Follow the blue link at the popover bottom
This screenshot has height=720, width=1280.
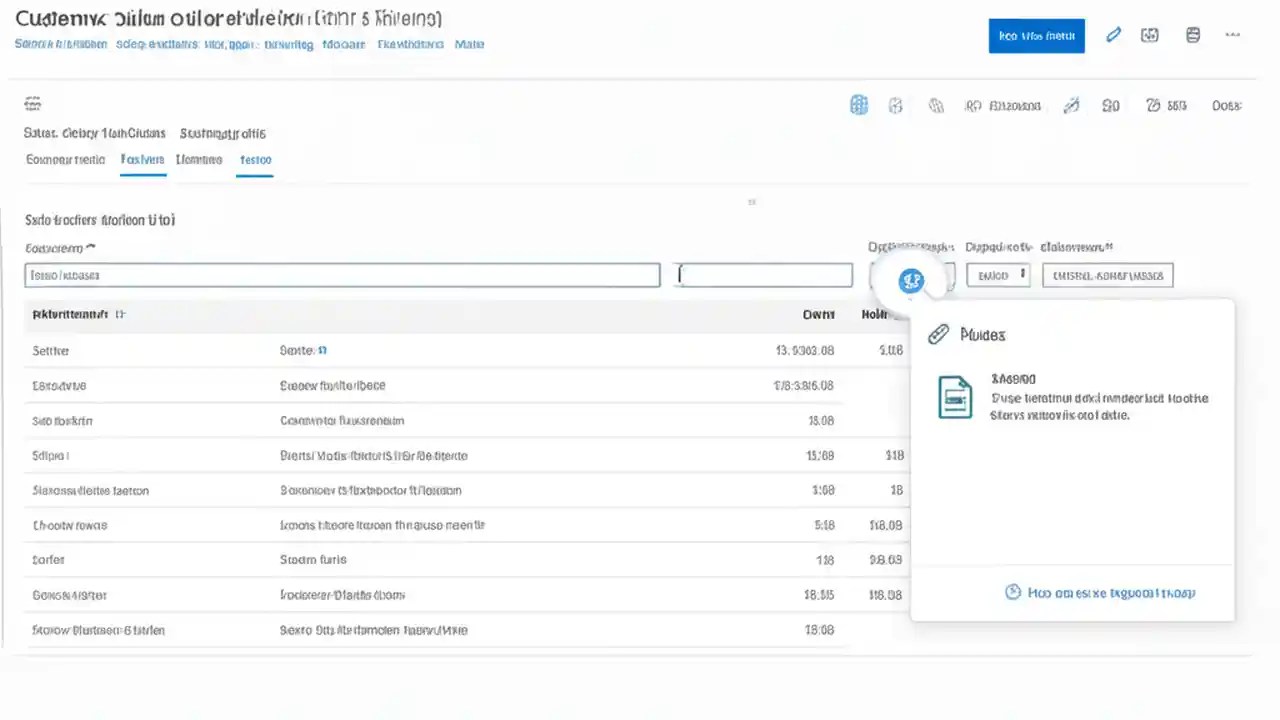pyautogui.click(x=1110, y=592)
